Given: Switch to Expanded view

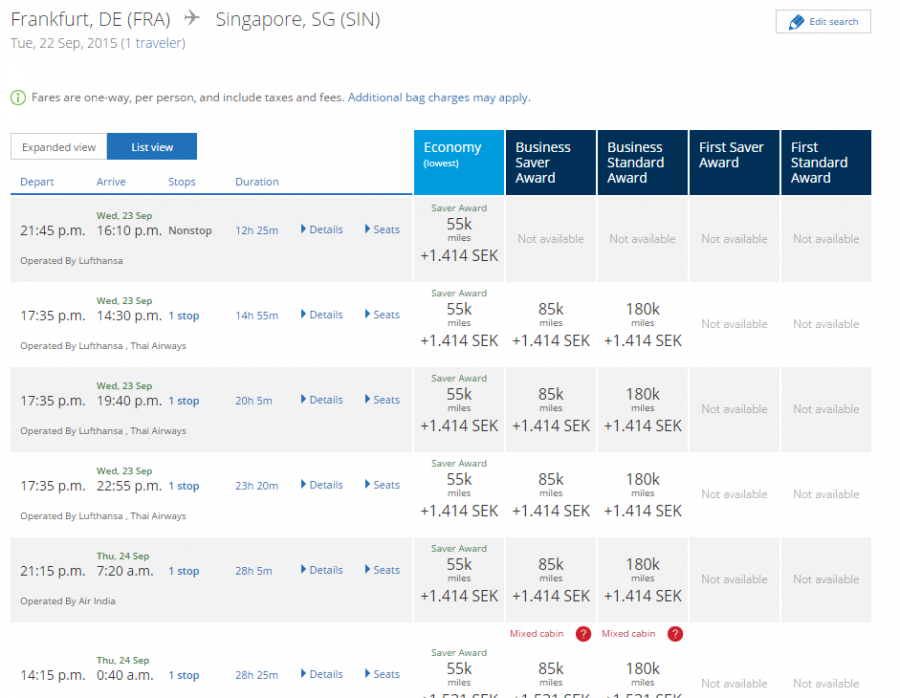Looking at the screenshot, I should click(x=59, y=147).
